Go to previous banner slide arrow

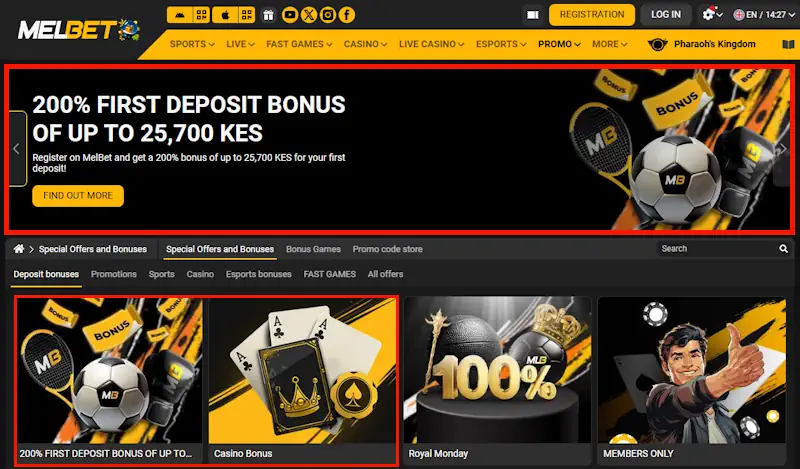(16, 149)
